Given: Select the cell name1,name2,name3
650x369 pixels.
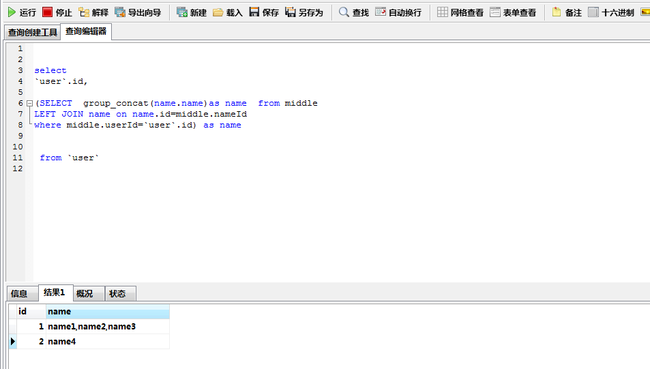Looking at the screenshot, I should click(x=108, y=327).
